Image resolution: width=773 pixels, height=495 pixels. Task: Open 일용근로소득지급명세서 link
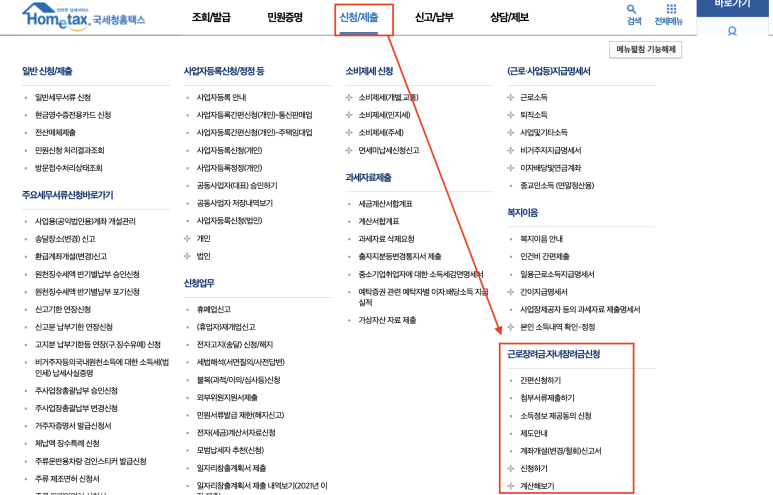557,274
